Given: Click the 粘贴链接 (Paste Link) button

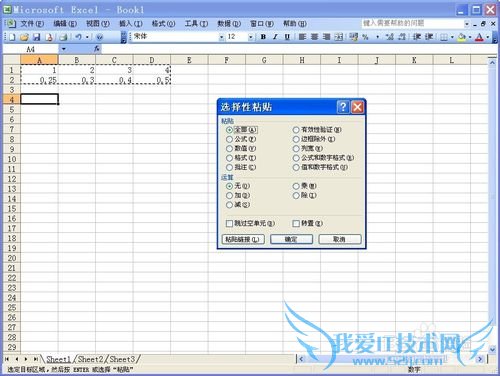Looking at the screenshot, I should coord(243,239).
